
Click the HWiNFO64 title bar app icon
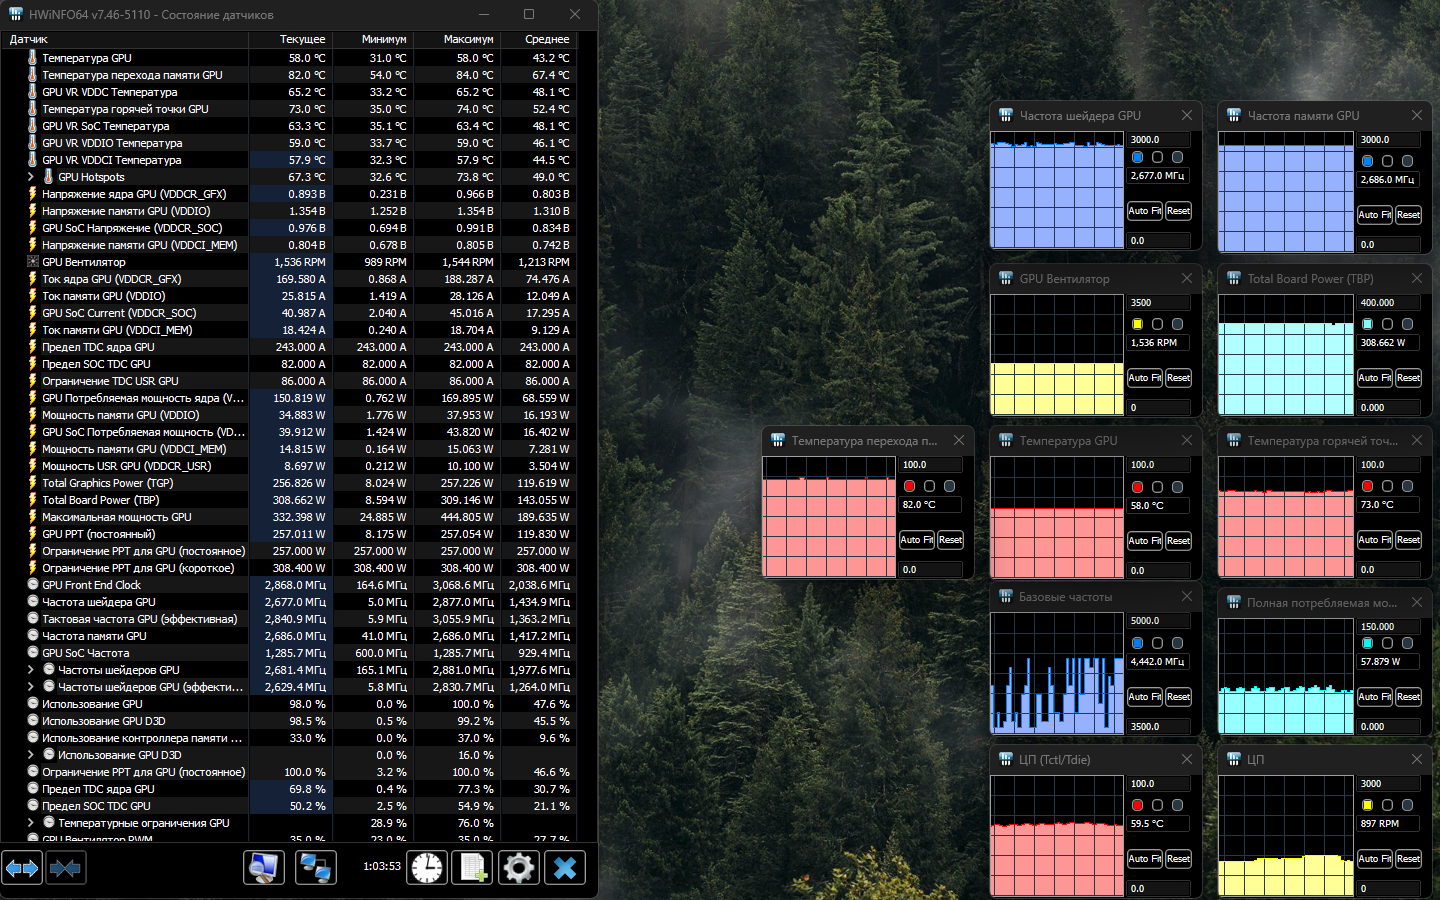click(15, 15)
